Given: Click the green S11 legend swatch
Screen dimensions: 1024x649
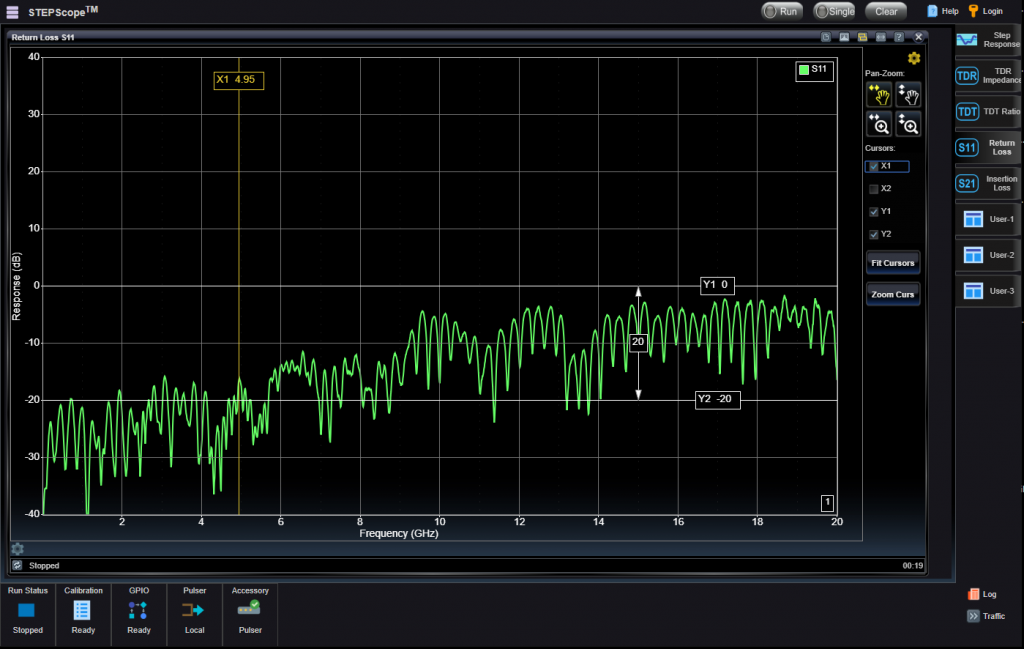Looking at the screenshot, I should coord(804,70).
